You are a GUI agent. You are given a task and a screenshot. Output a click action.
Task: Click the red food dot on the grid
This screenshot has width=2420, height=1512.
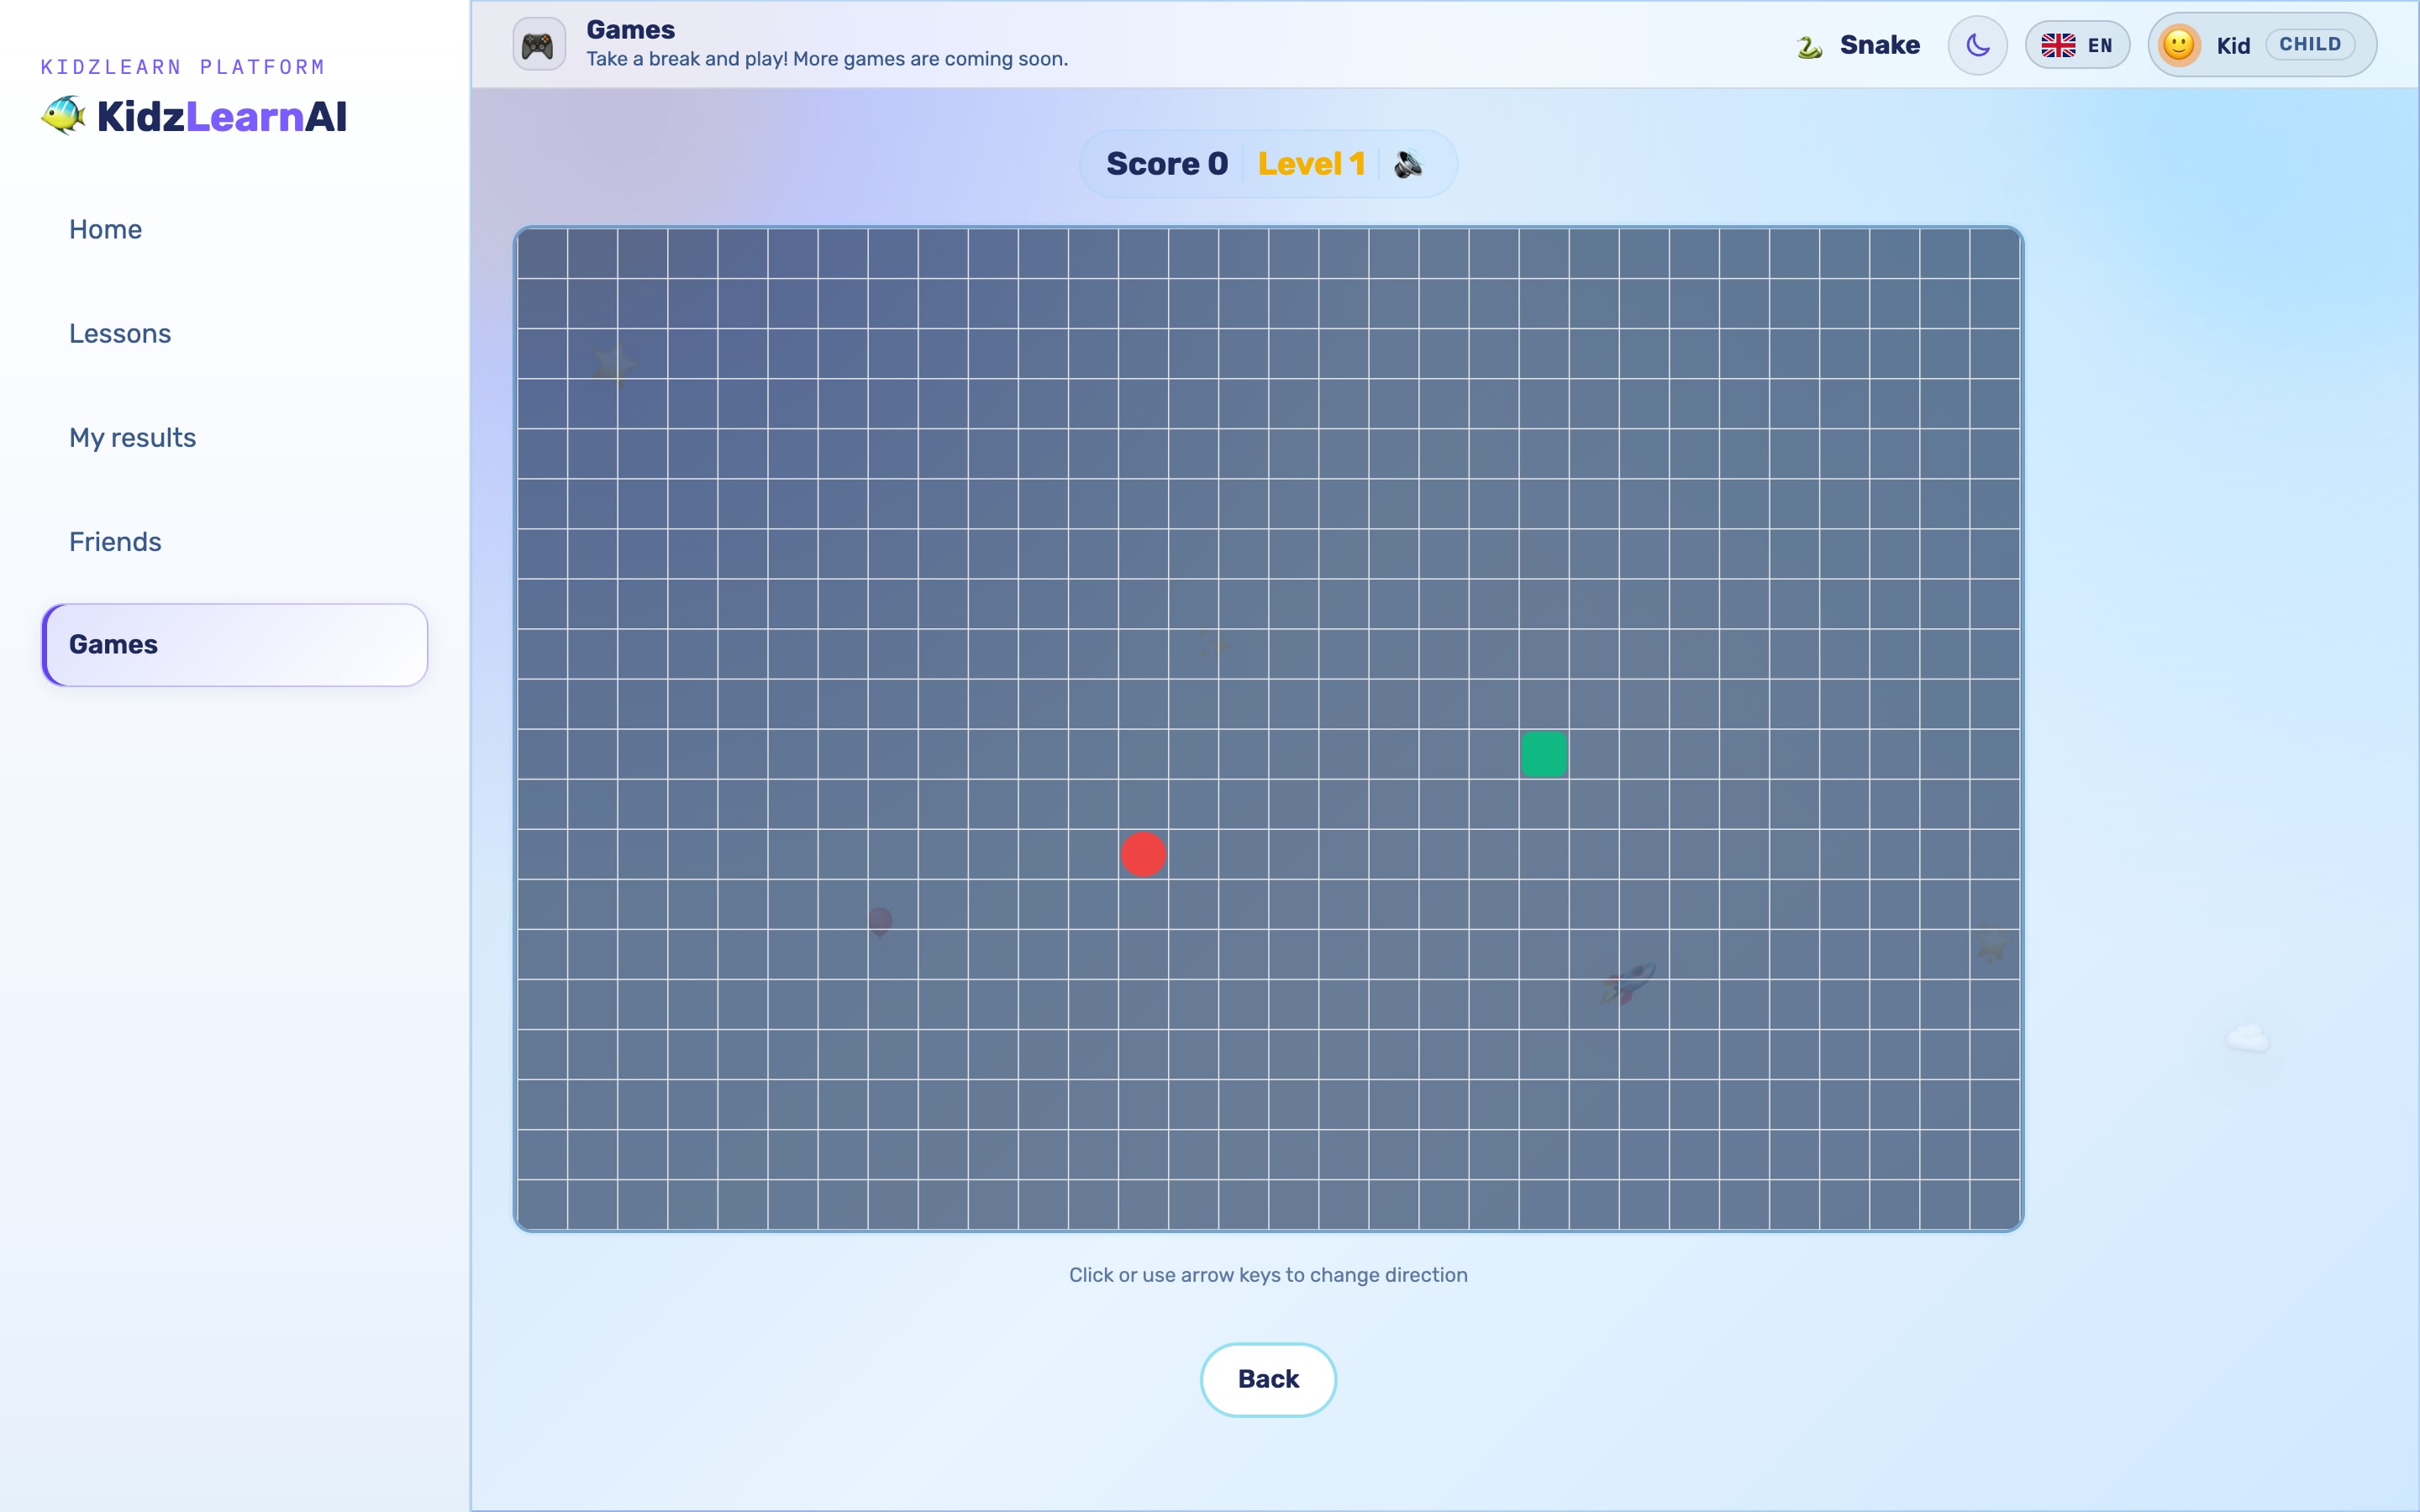[x=1143, y=854]
